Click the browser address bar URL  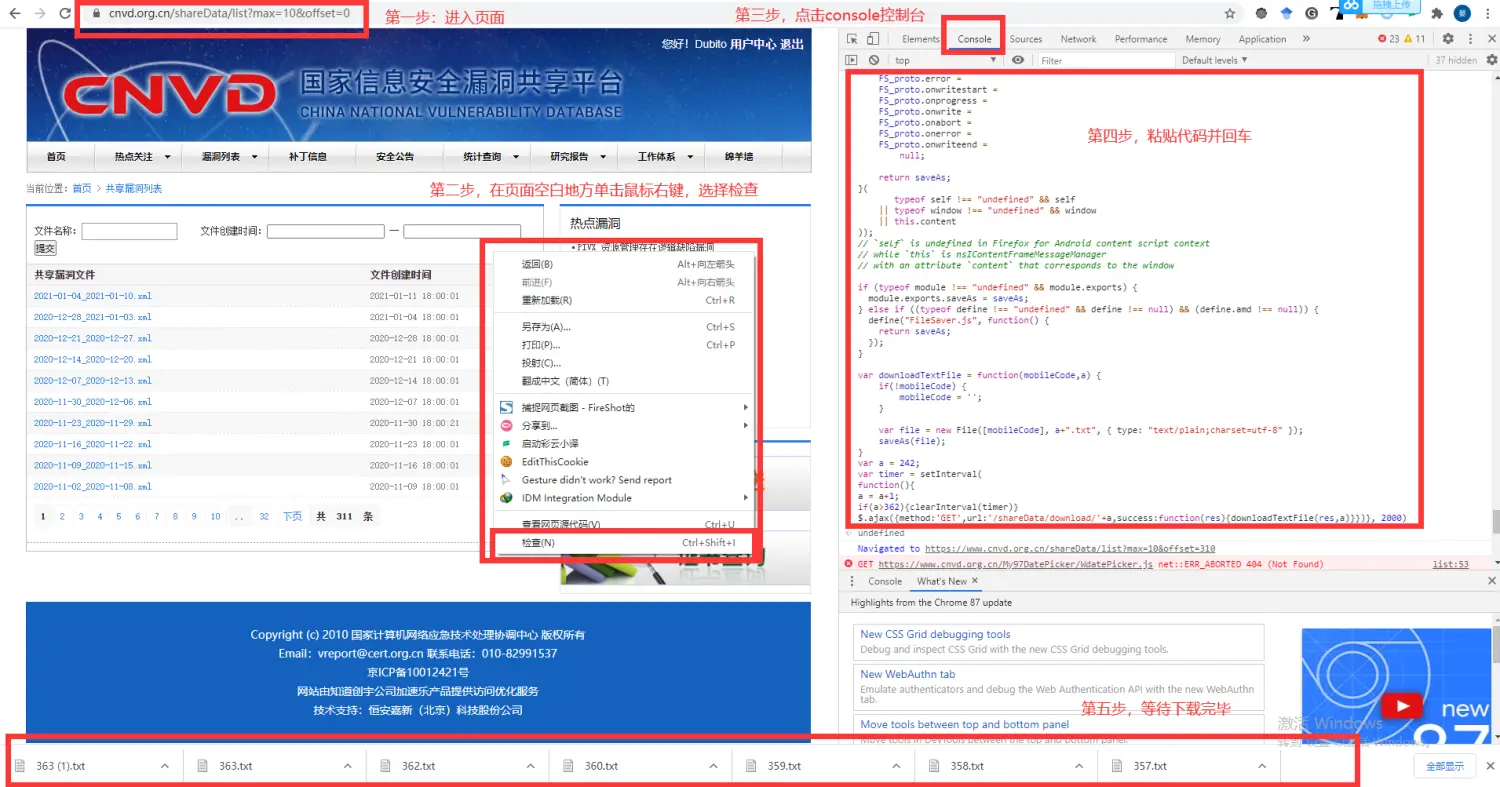click(229, 15)
